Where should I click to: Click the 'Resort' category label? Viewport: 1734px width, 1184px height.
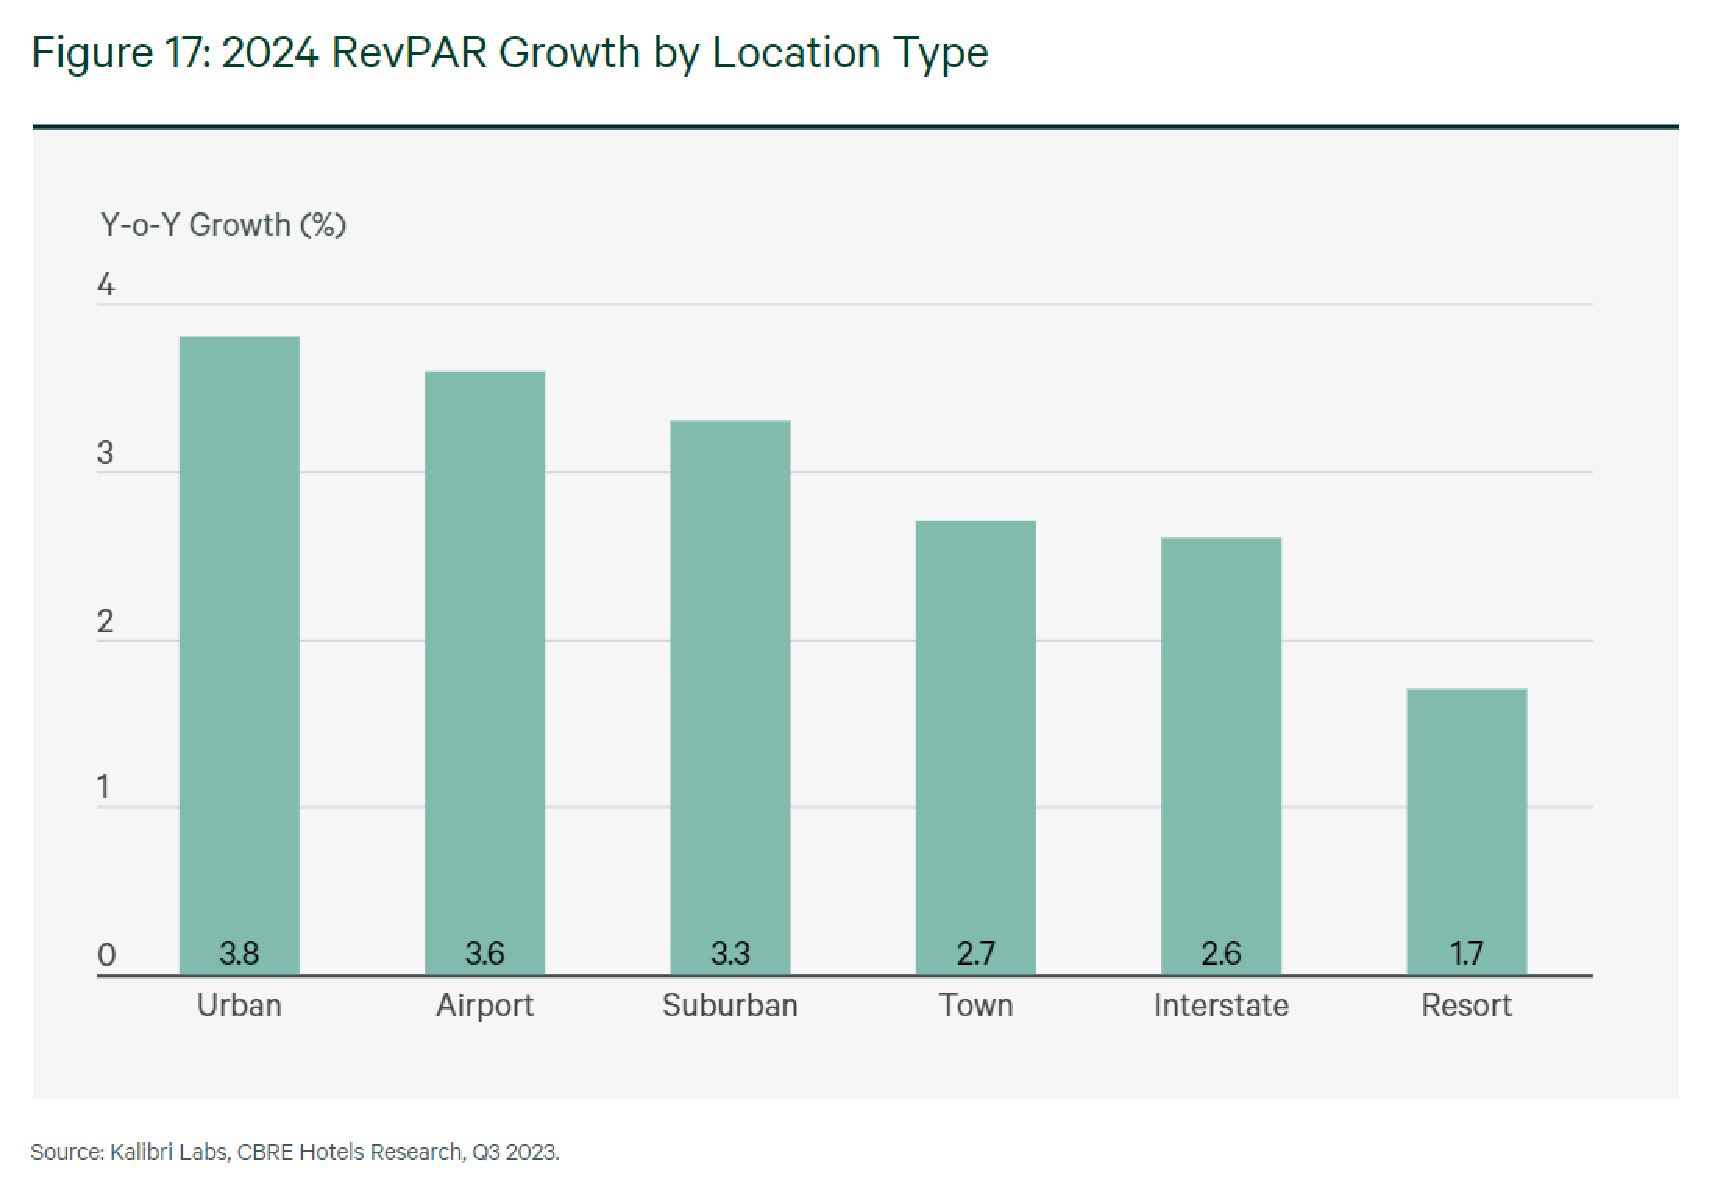tap(1467, 1005)
